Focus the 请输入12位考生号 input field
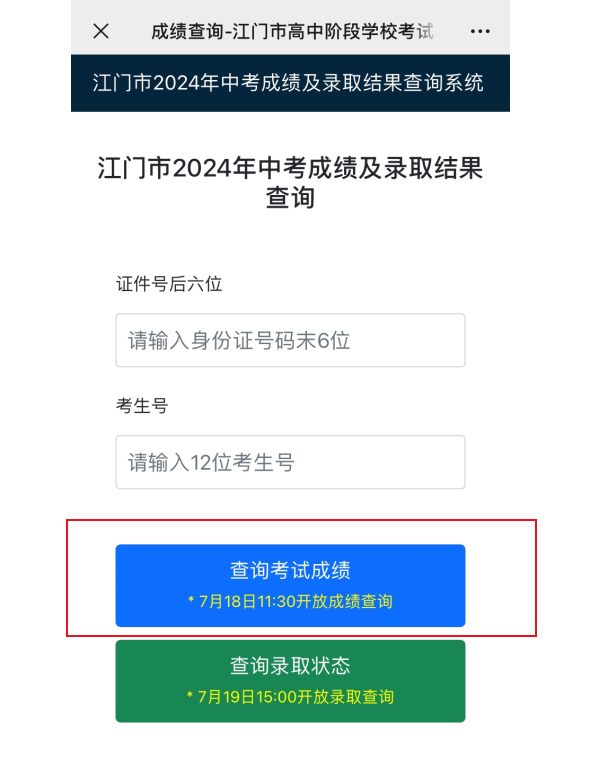 [290, 462]
